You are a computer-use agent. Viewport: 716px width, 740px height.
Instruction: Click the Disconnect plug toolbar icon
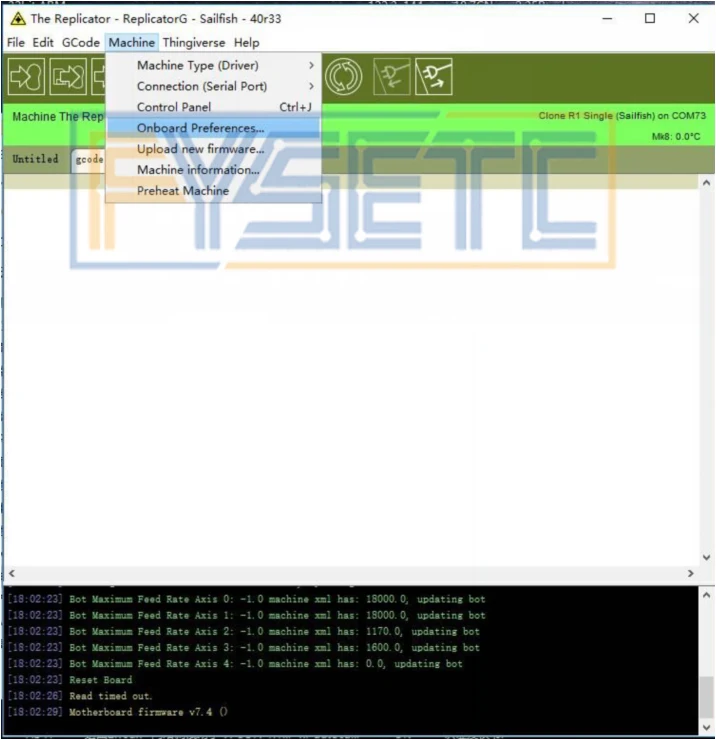click(x=434, y=76)
